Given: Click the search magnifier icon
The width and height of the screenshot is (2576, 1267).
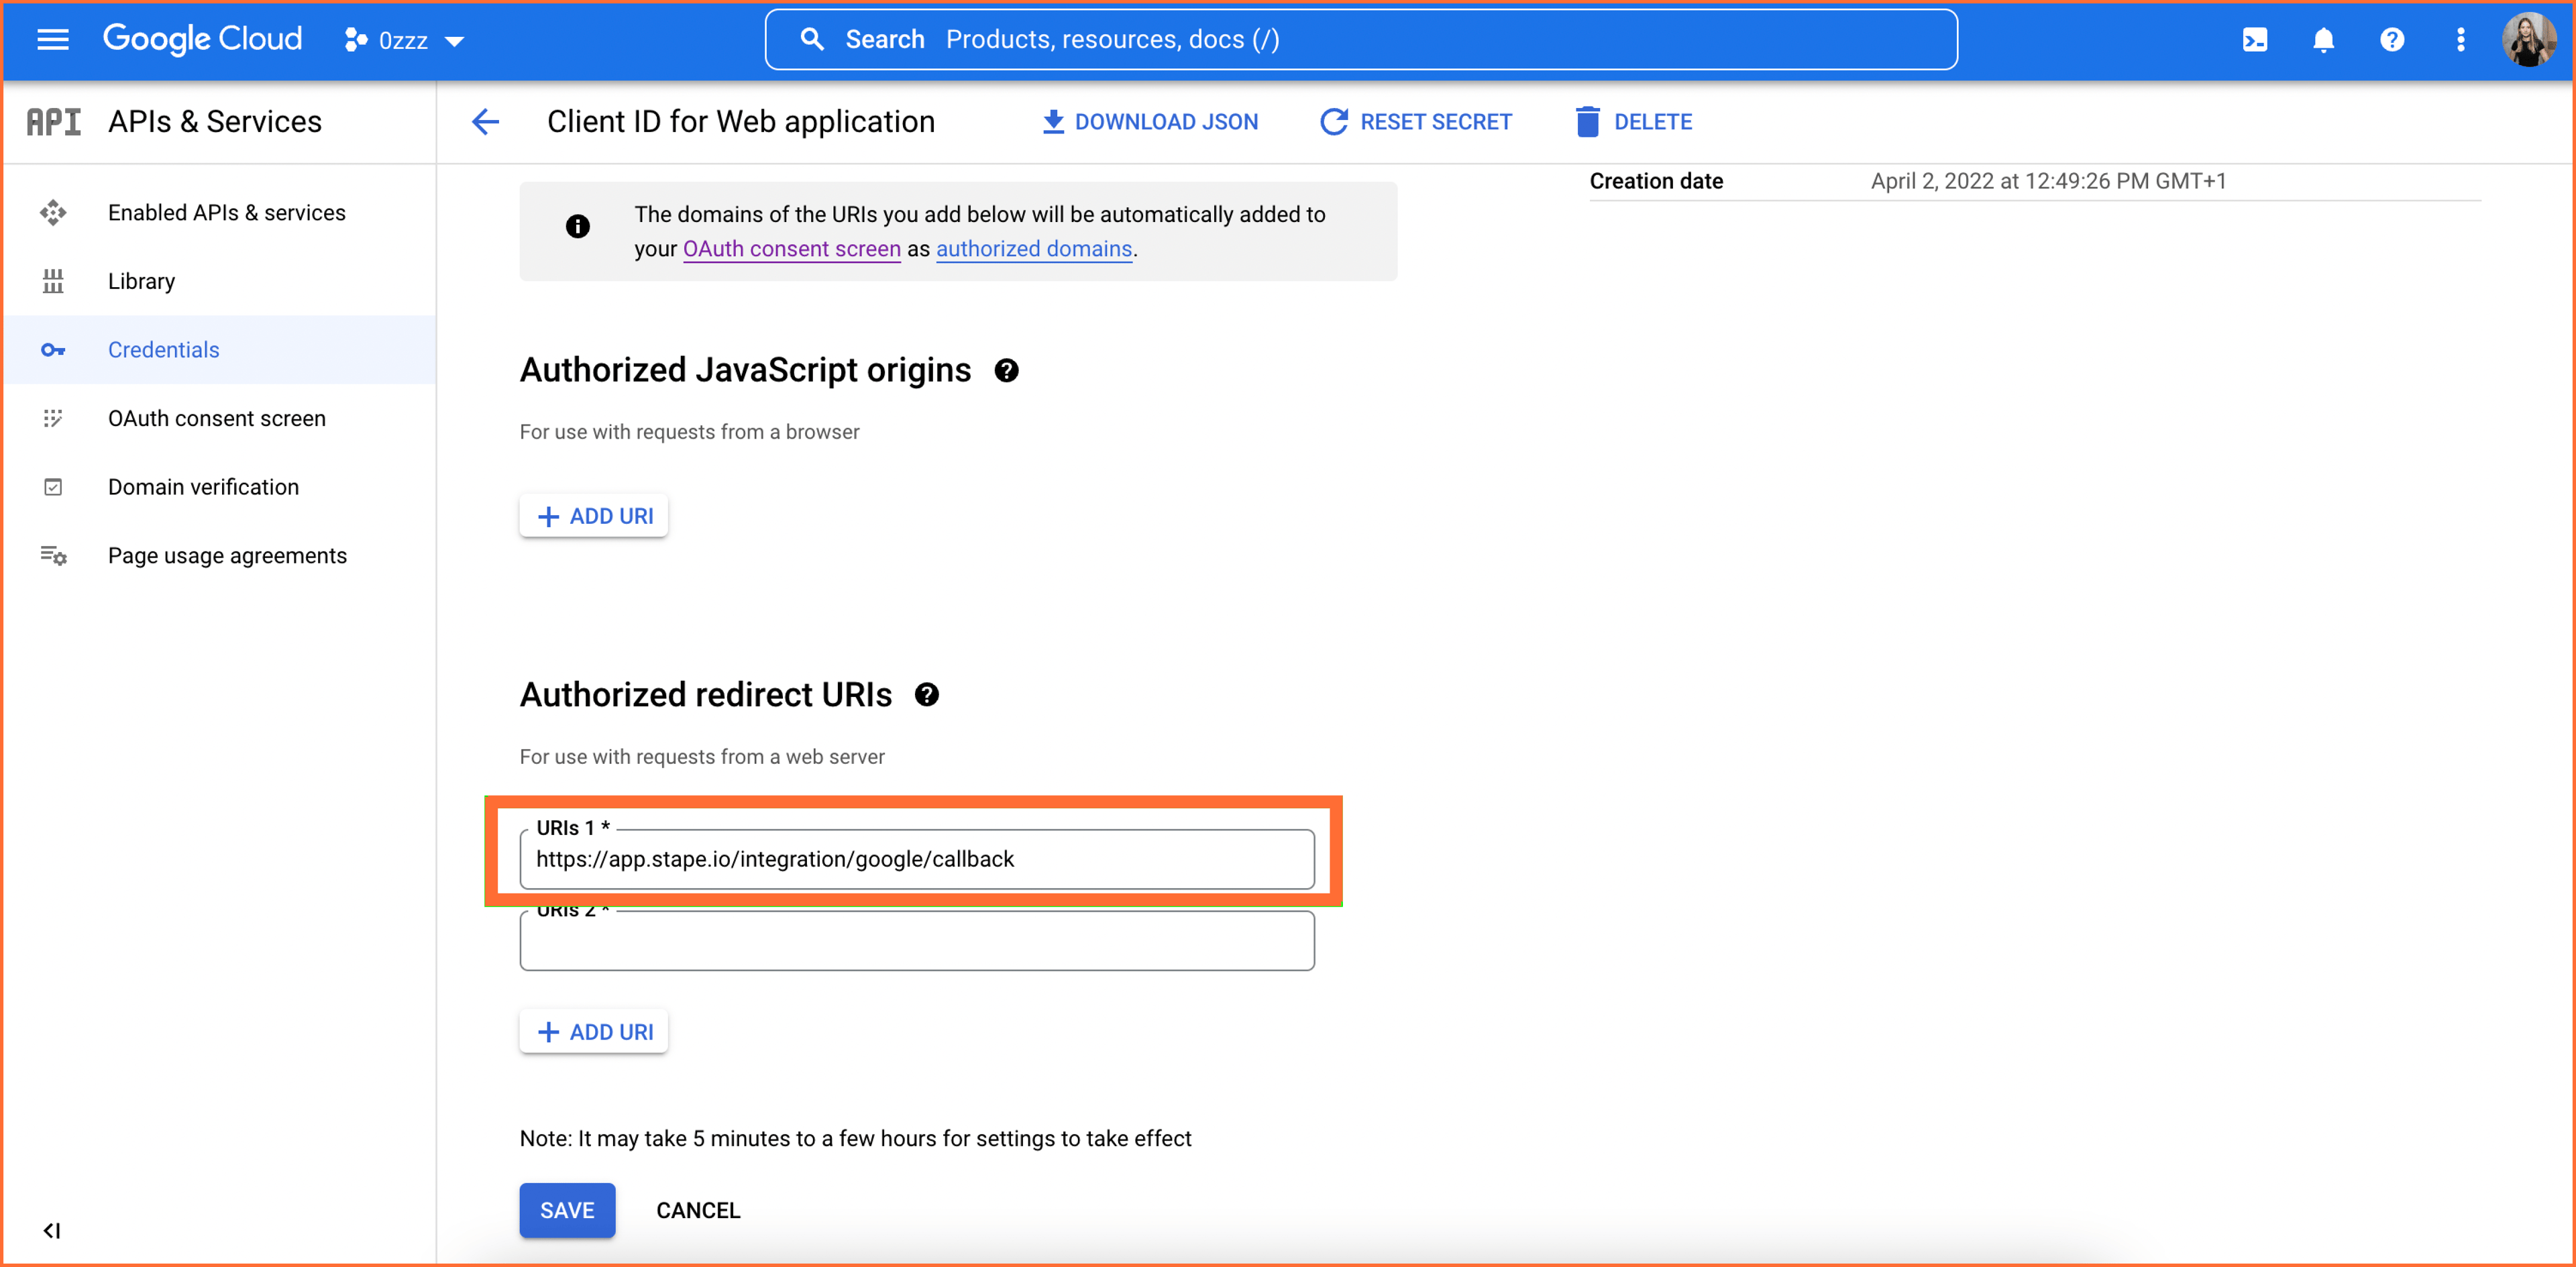Looking at the screenshot, I should click(812, 39).
